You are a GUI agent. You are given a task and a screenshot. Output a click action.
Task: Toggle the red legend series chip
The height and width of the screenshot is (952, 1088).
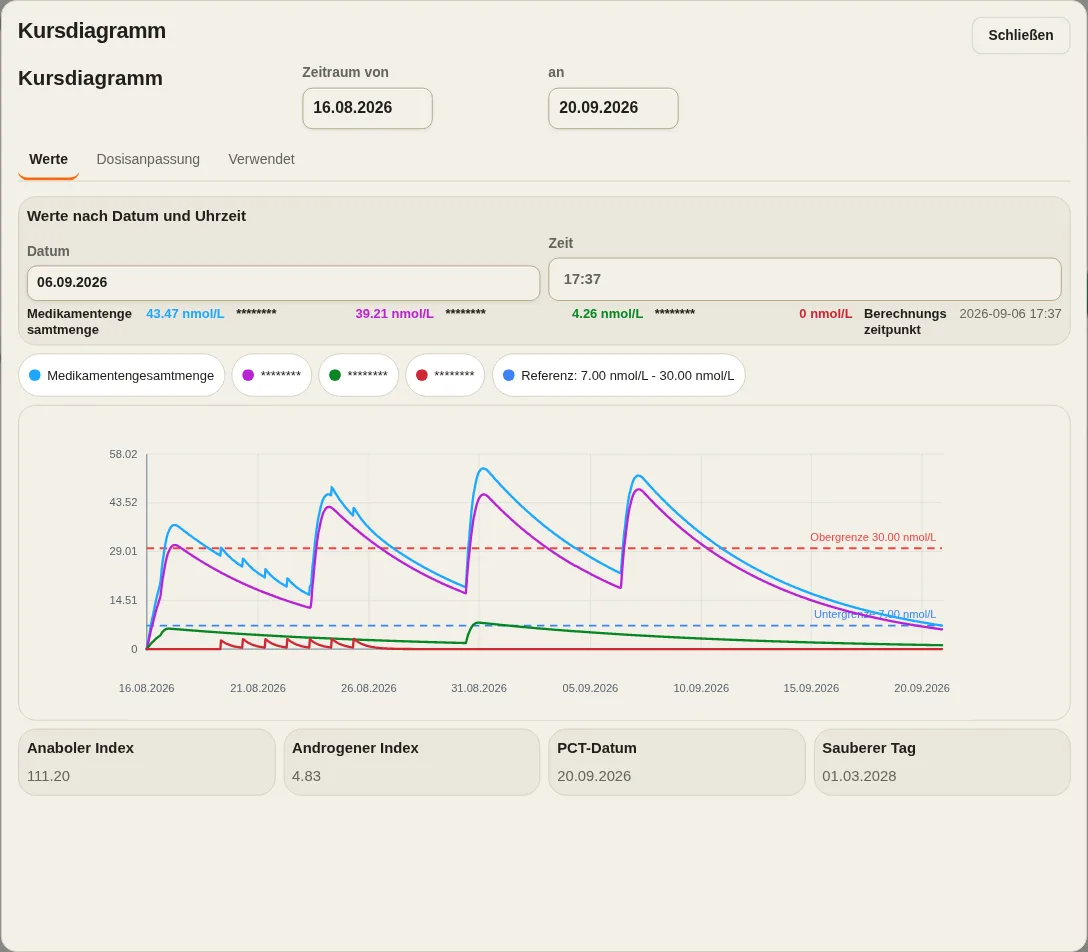[x=445, y=375]
